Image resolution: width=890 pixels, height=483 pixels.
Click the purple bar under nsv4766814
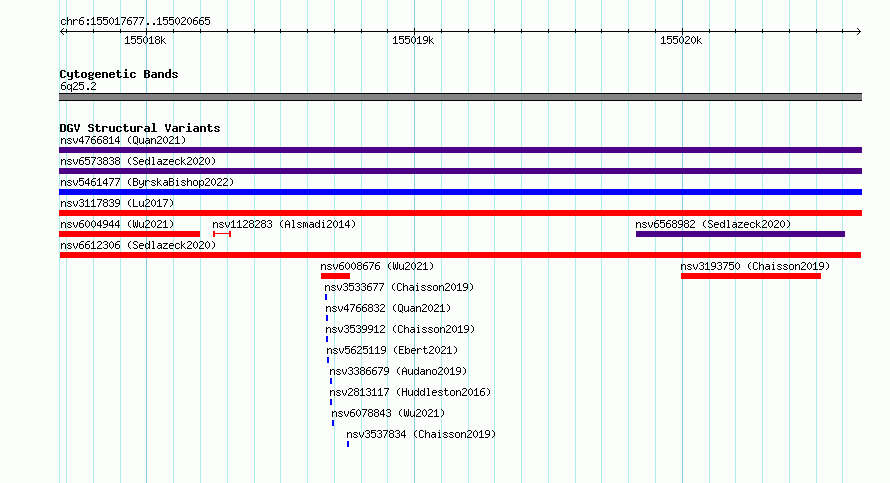[460, 150]
